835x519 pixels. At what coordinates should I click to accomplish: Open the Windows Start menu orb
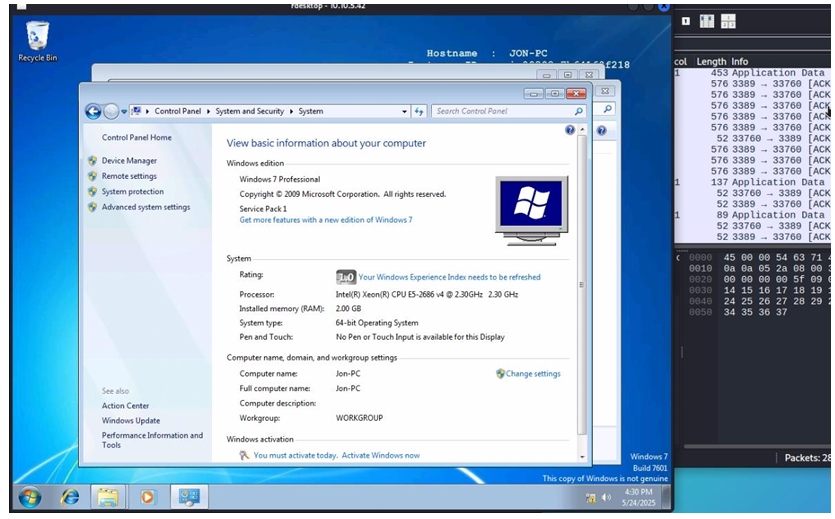point(30,497)
